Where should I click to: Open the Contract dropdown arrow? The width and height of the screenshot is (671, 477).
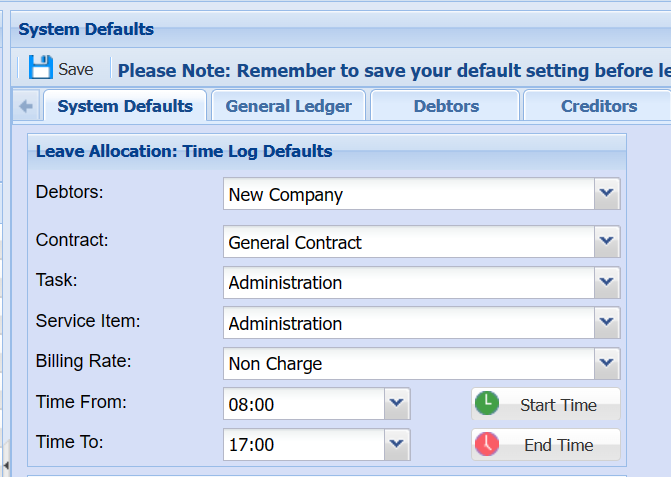pos(606,242)
